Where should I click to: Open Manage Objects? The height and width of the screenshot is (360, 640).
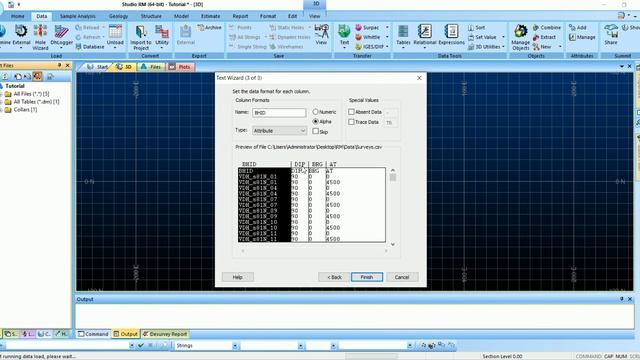pos(520,37)
